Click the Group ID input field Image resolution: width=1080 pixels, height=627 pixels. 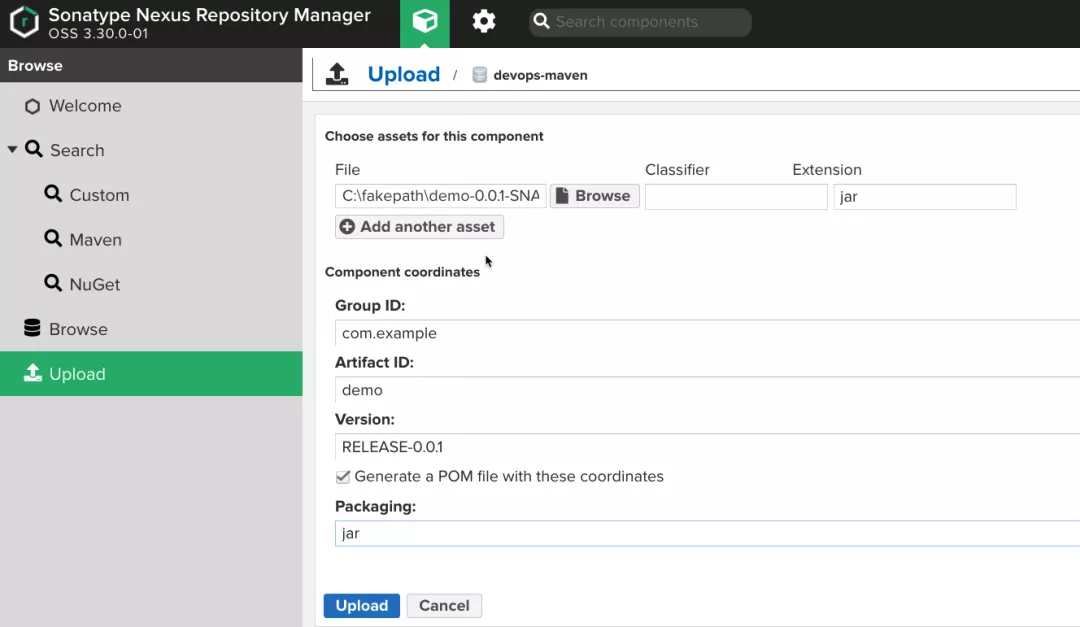(x=707, y=333)
